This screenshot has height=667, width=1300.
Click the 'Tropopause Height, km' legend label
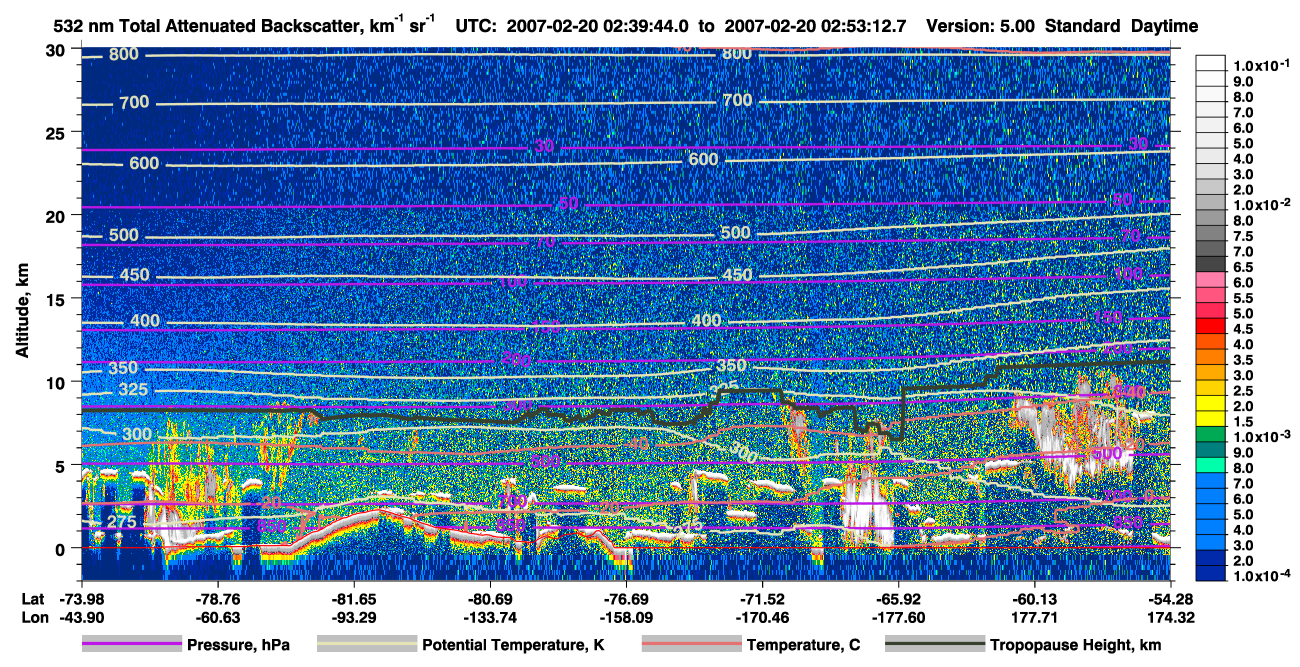[1075, 646]
